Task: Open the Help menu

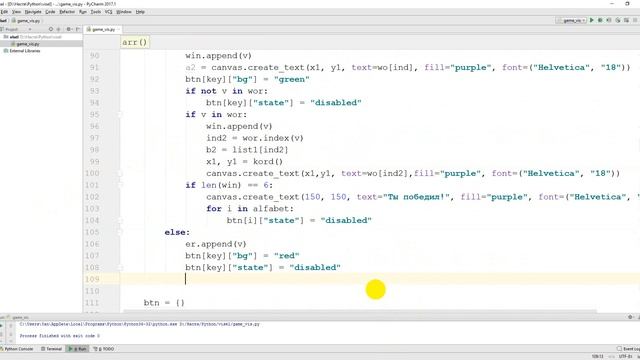Action: coord(140,12)
